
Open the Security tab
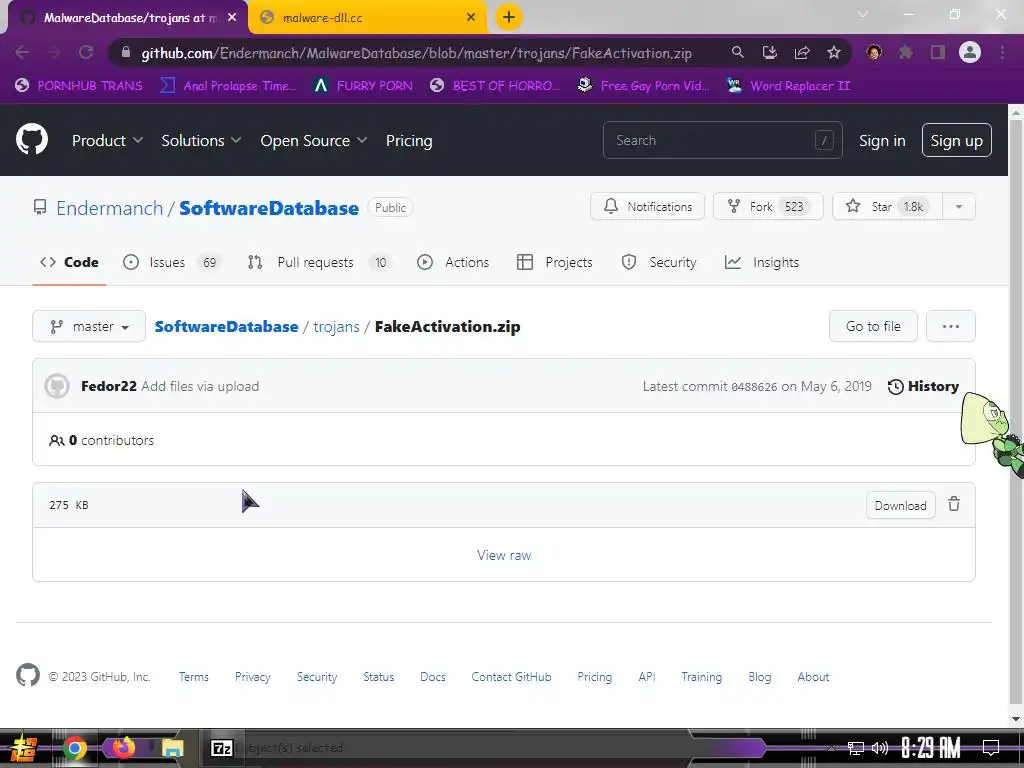coord(659,262)
